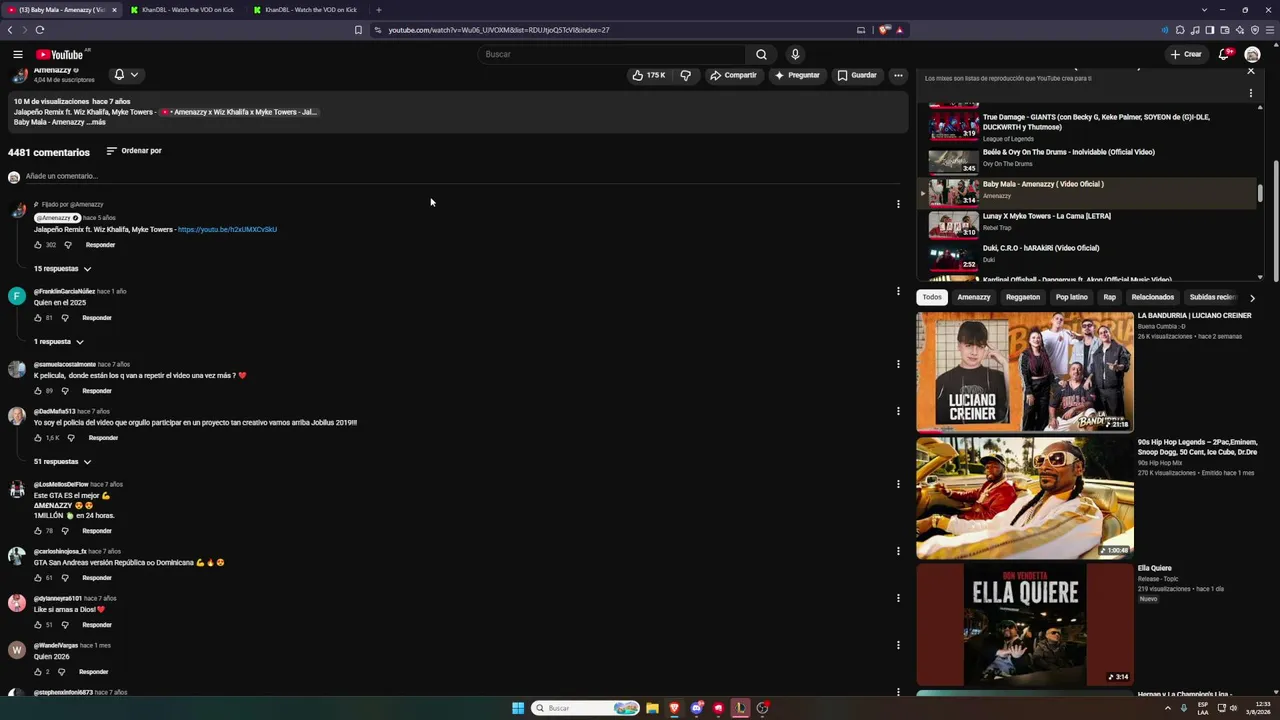Go to YouTube home via the logo
Screen dimensions: 1280x720
60,54
